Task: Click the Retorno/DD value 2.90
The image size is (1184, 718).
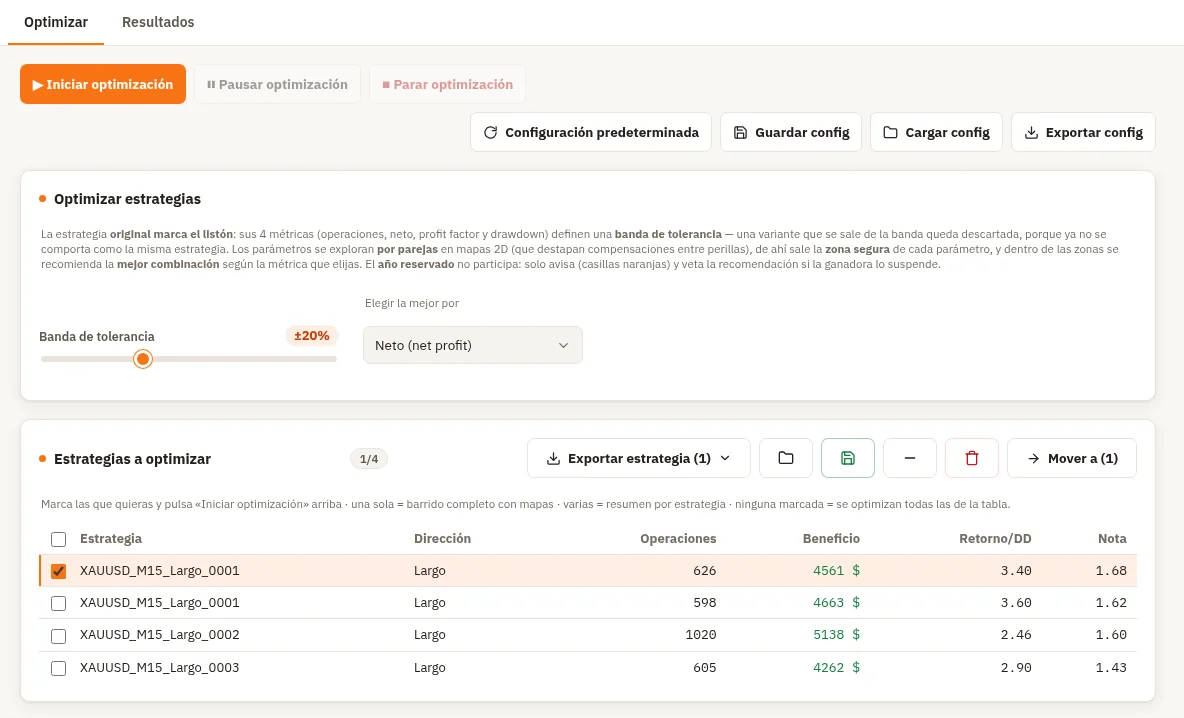Action: (x=1016, y=667)
